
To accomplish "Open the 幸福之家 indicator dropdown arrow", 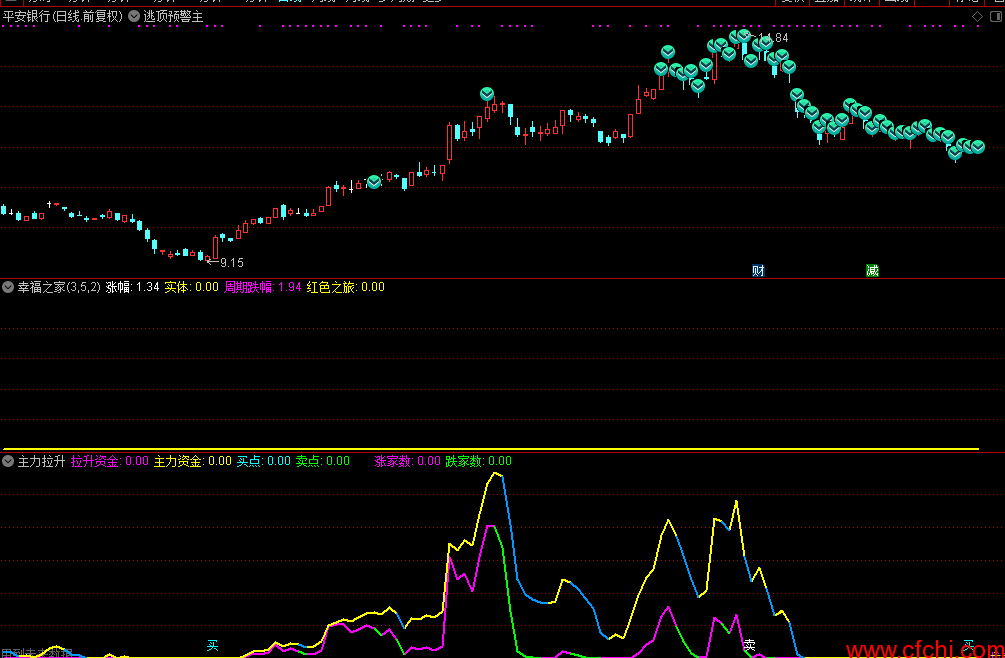I will (8, 287).
